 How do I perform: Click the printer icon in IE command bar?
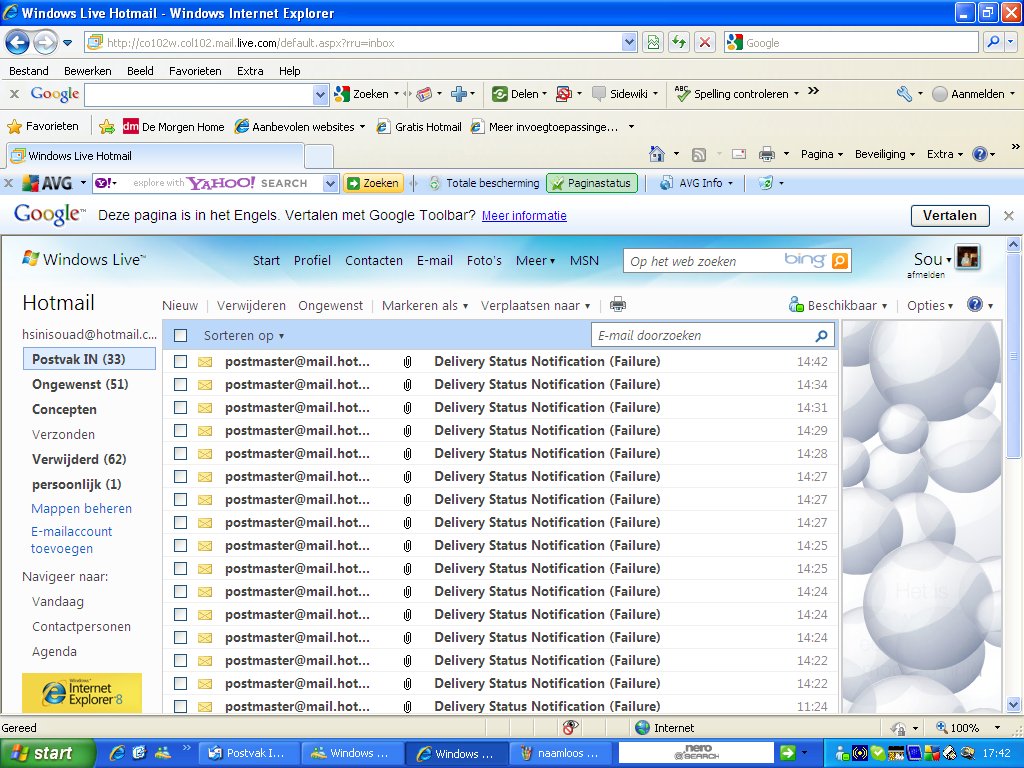pyautogui.click(x=767, y=154)
